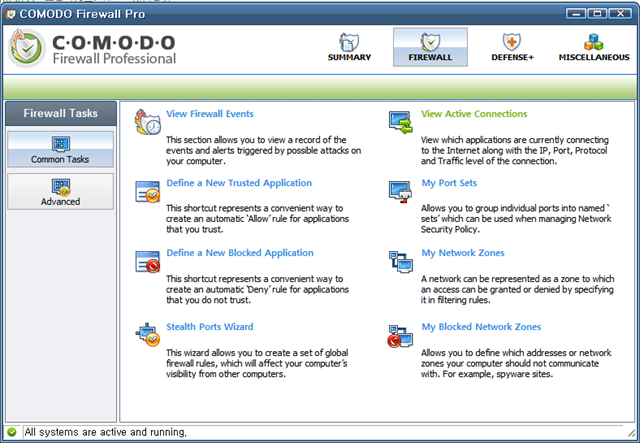640x443 pixels.
Task: Click the Define a New Blocked Application icon
Action: click(147, 262)
